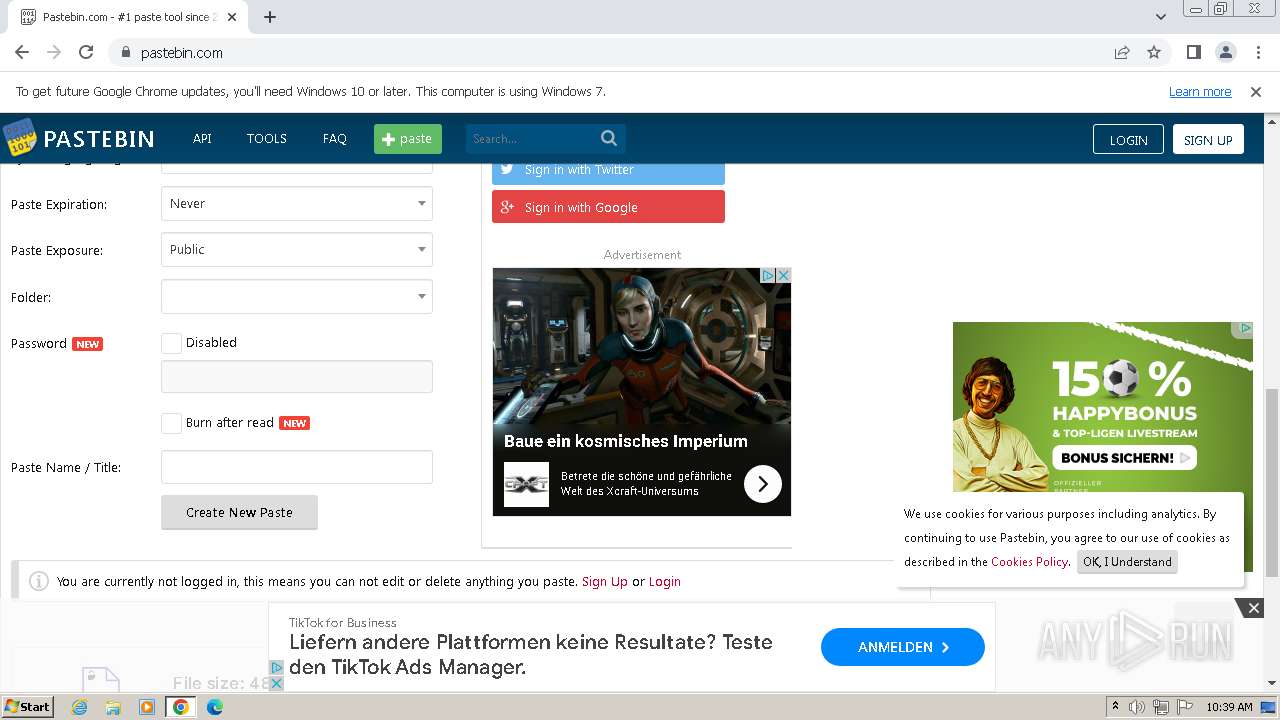This screenshot has width=1280, height=720.
Task: Open the Folder dropdown
Action: coord(297,297)
